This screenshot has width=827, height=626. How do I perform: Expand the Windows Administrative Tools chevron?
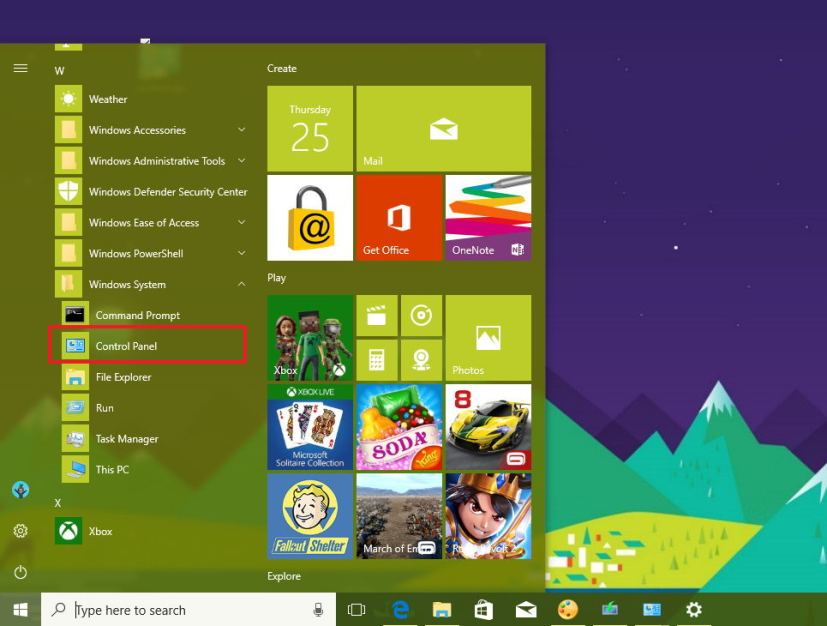(241, 161)
